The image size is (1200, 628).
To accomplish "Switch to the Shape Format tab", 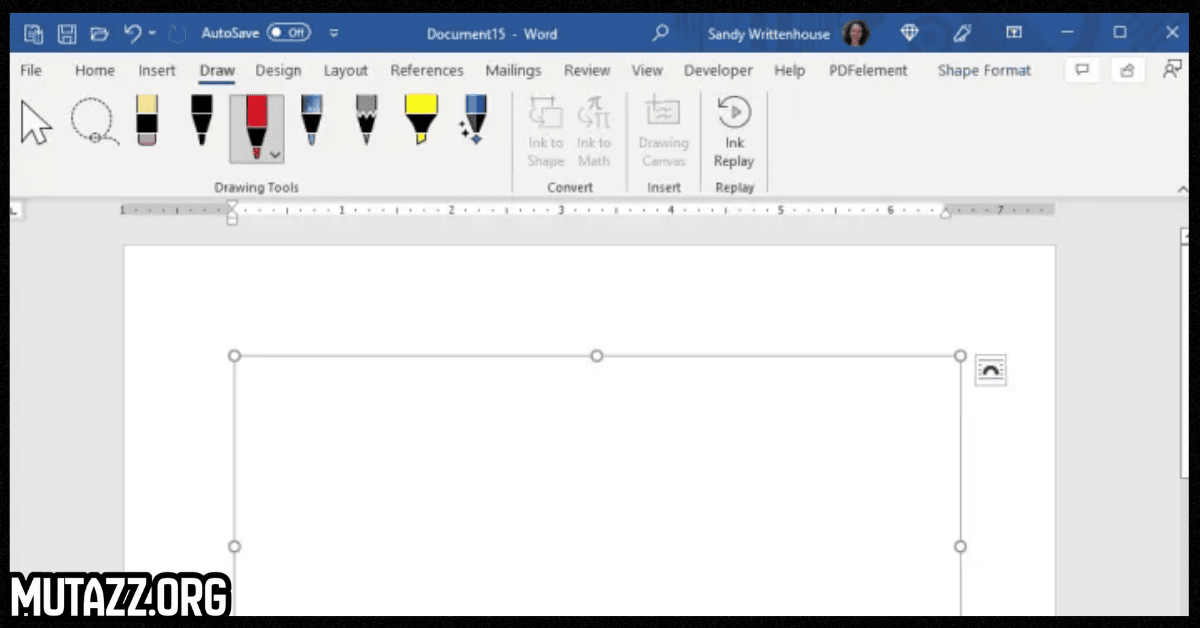I will [x=983, y=70].
